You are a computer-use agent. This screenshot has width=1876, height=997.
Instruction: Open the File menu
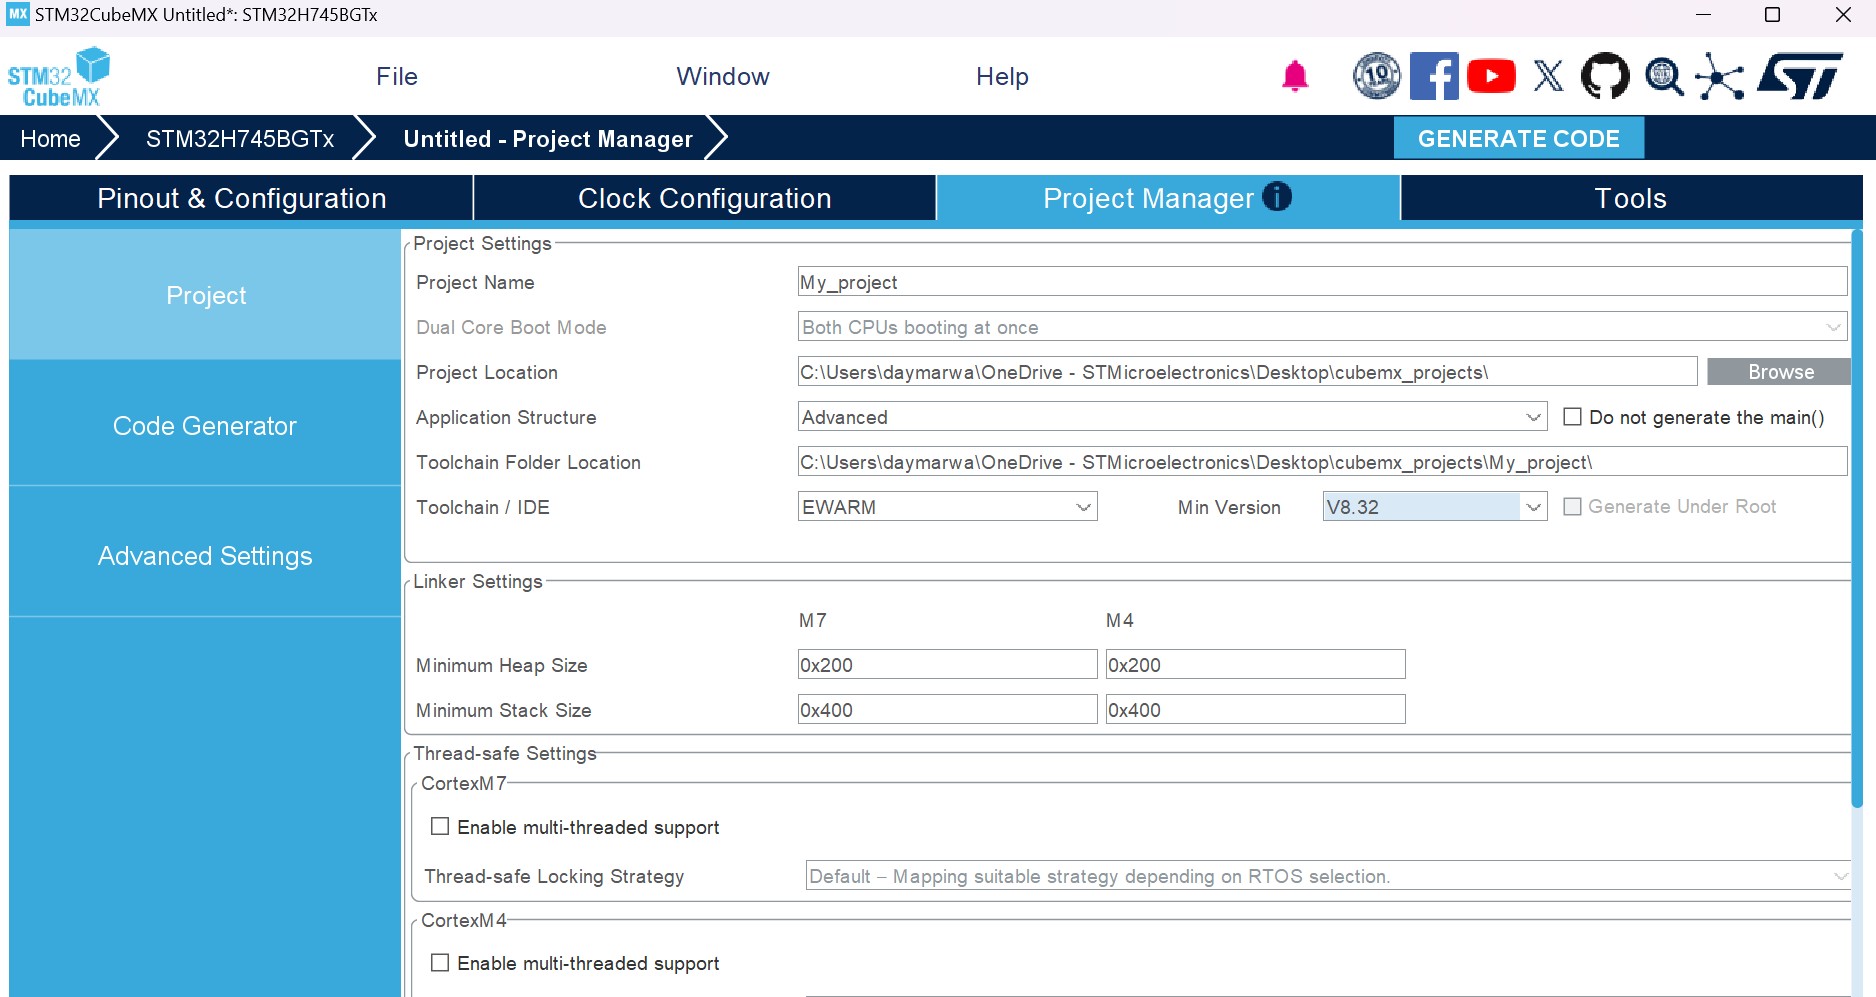pyautogui.click(x=397, y=77)
